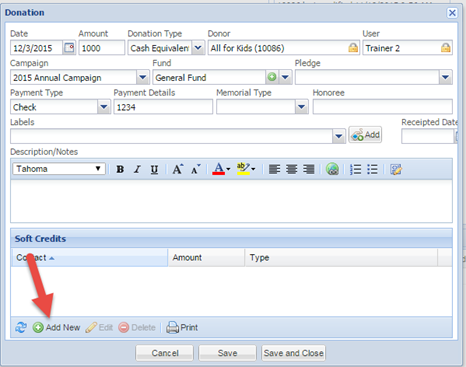Click the Cancel button

point(165,353)
